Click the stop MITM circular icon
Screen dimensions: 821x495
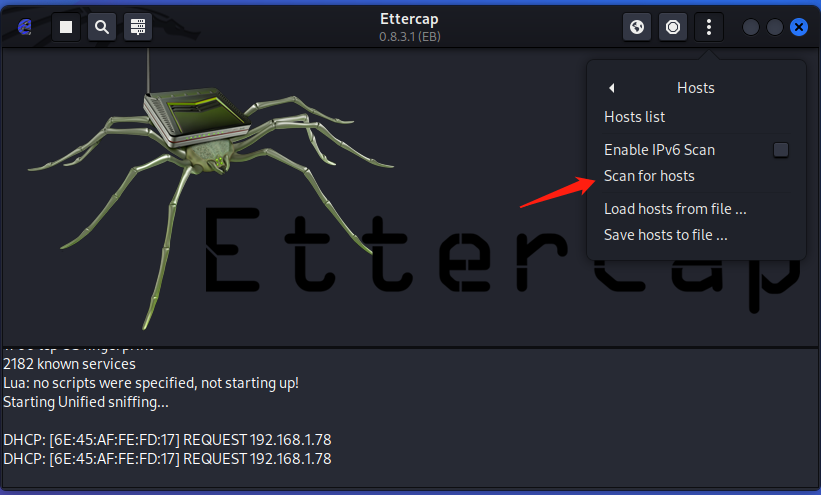click(x=673, y=27)
